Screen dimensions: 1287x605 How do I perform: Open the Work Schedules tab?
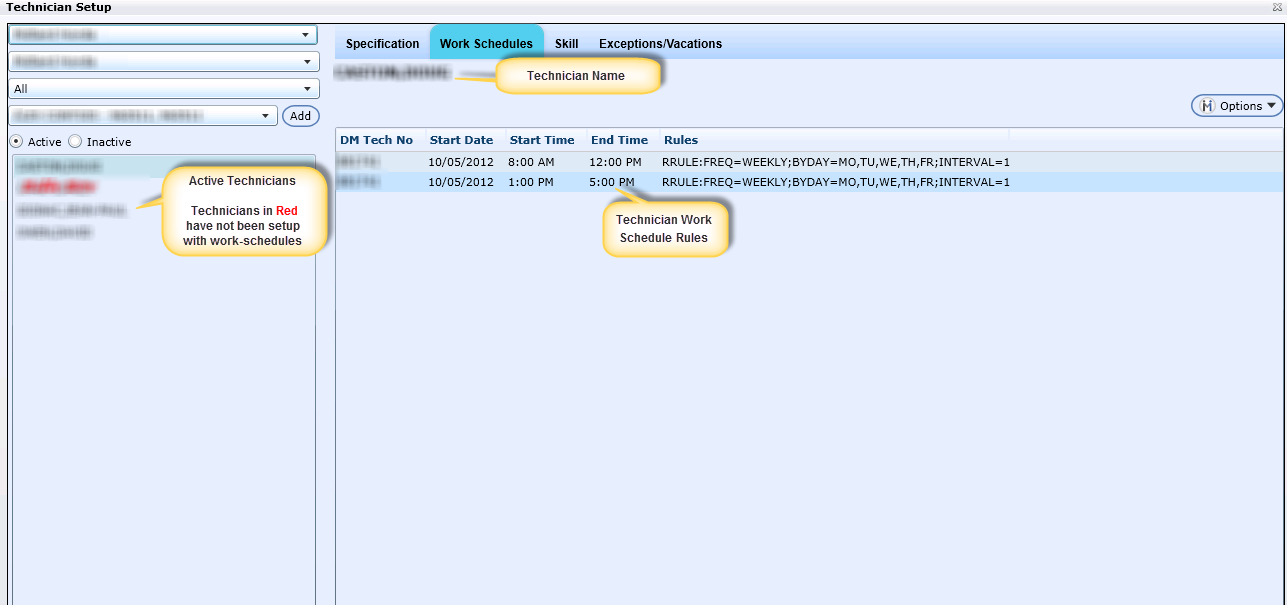(486, 44)
